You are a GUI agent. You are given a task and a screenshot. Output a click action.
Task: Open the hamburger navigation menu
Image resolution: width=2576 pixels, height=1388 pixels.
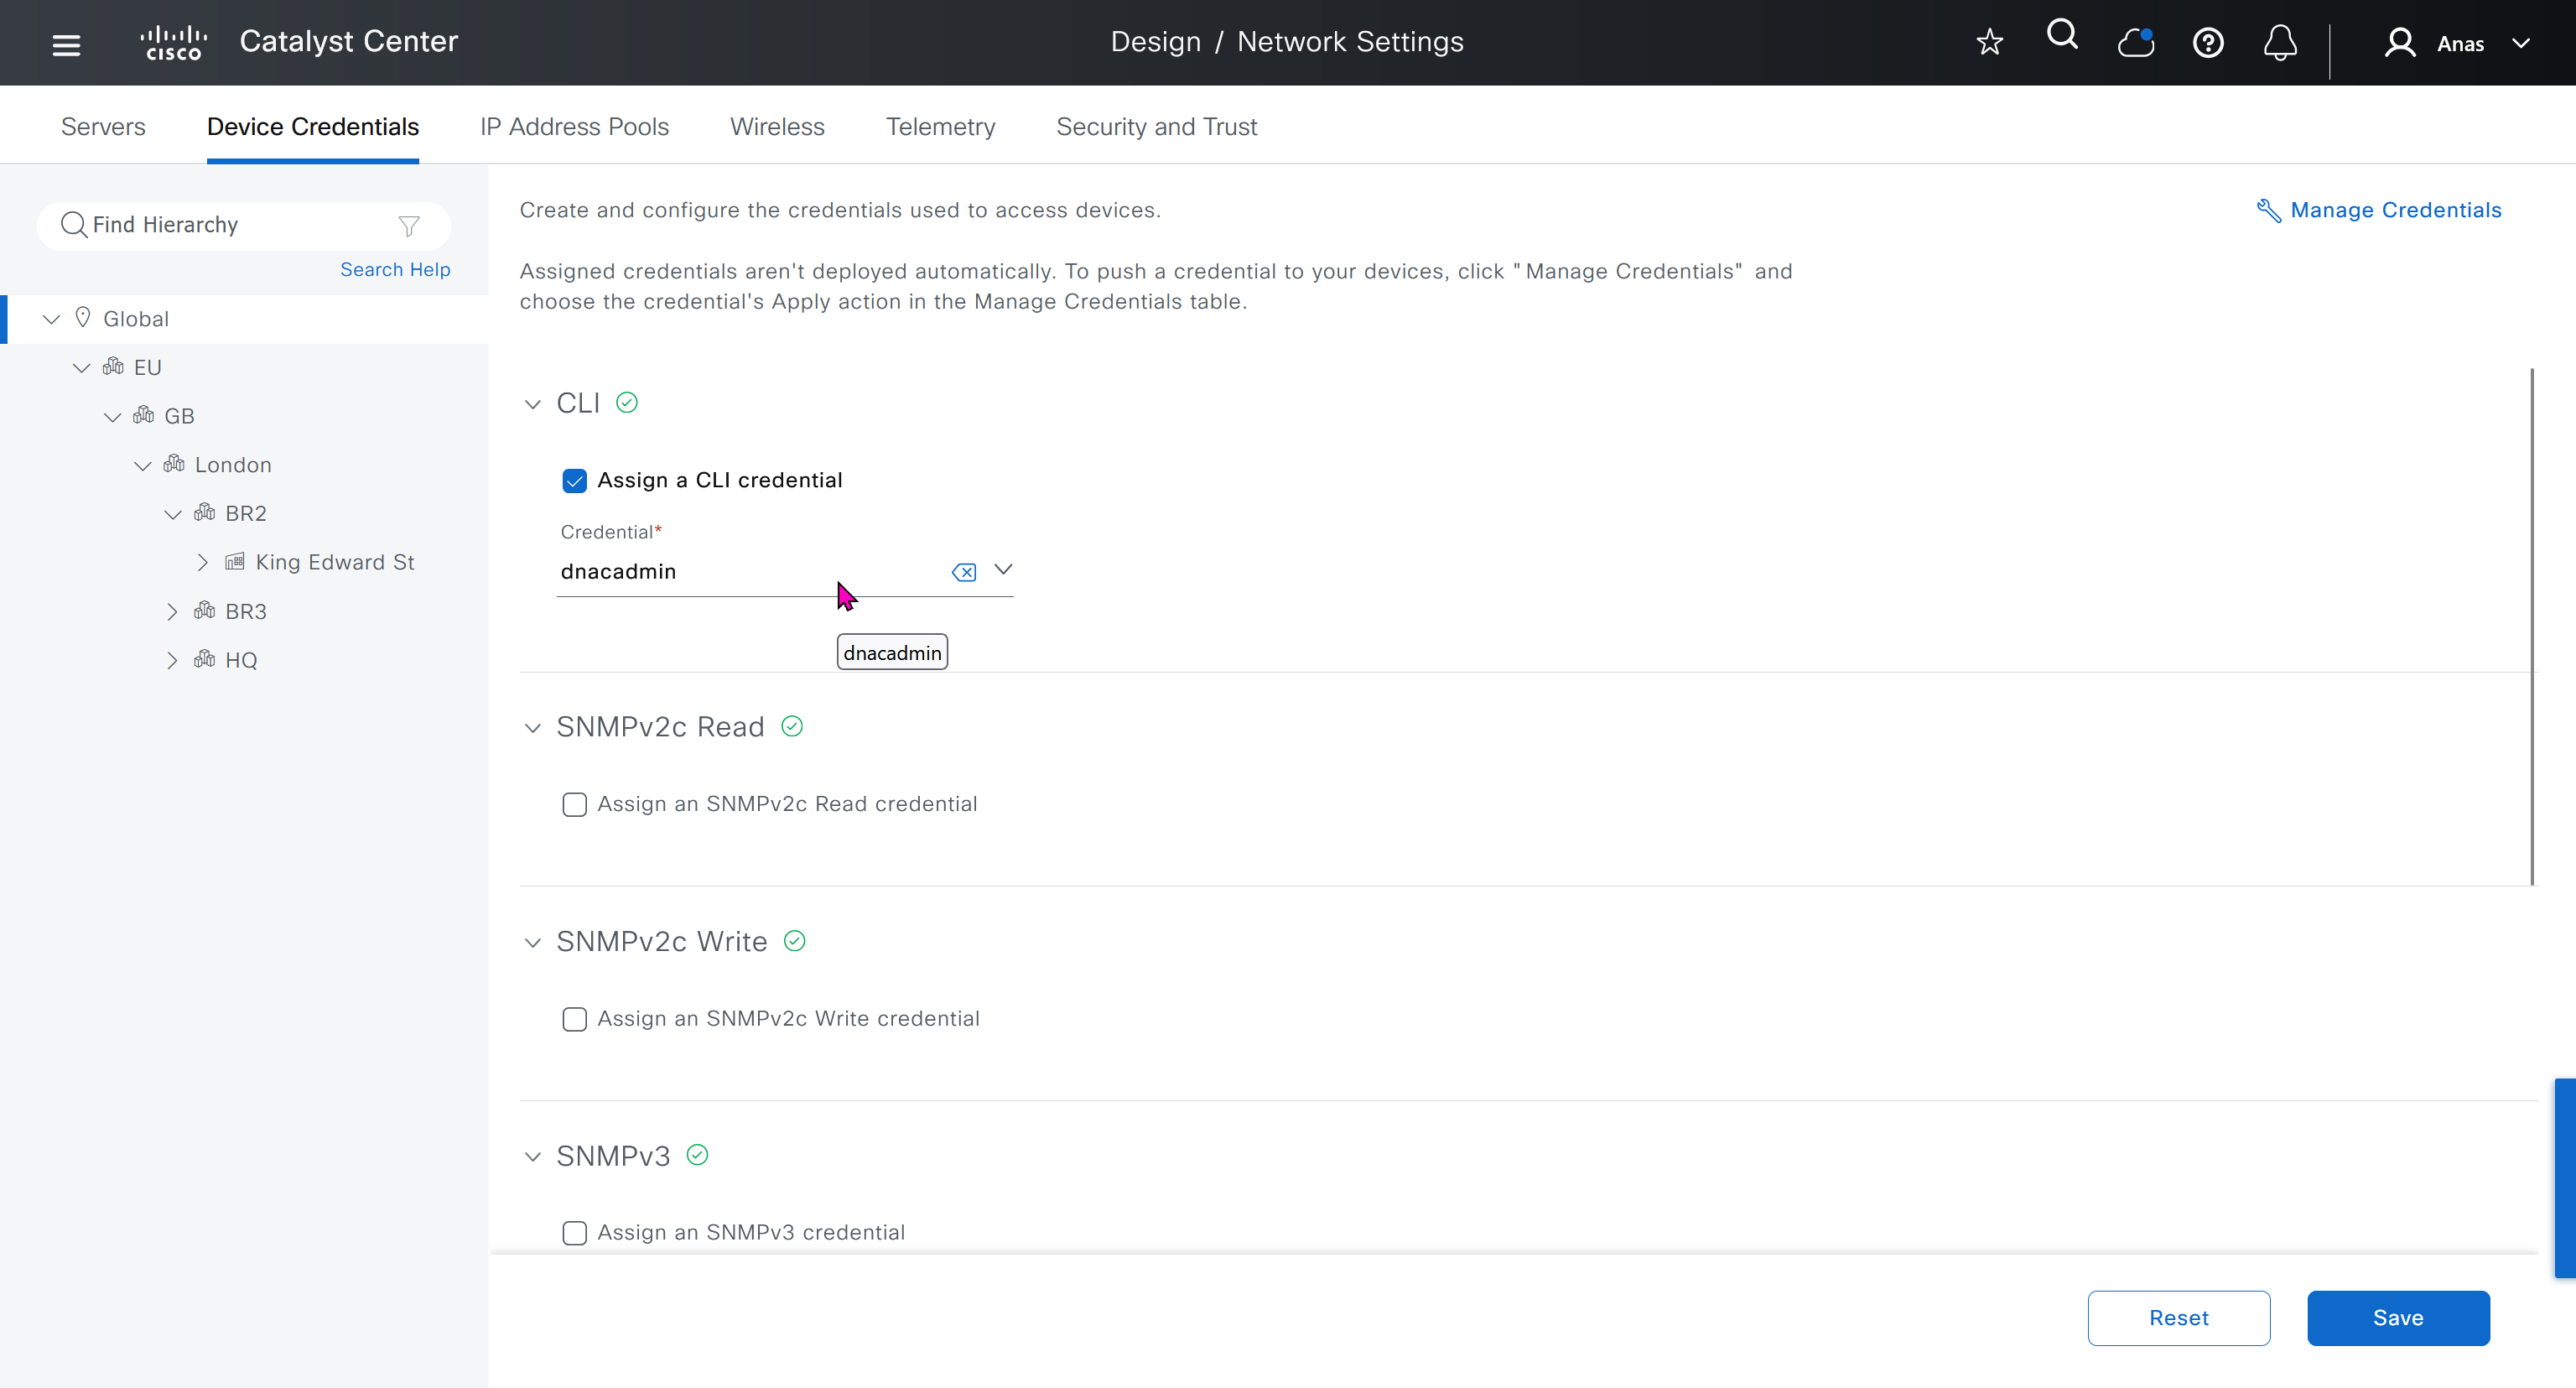[x=66, y=44]
